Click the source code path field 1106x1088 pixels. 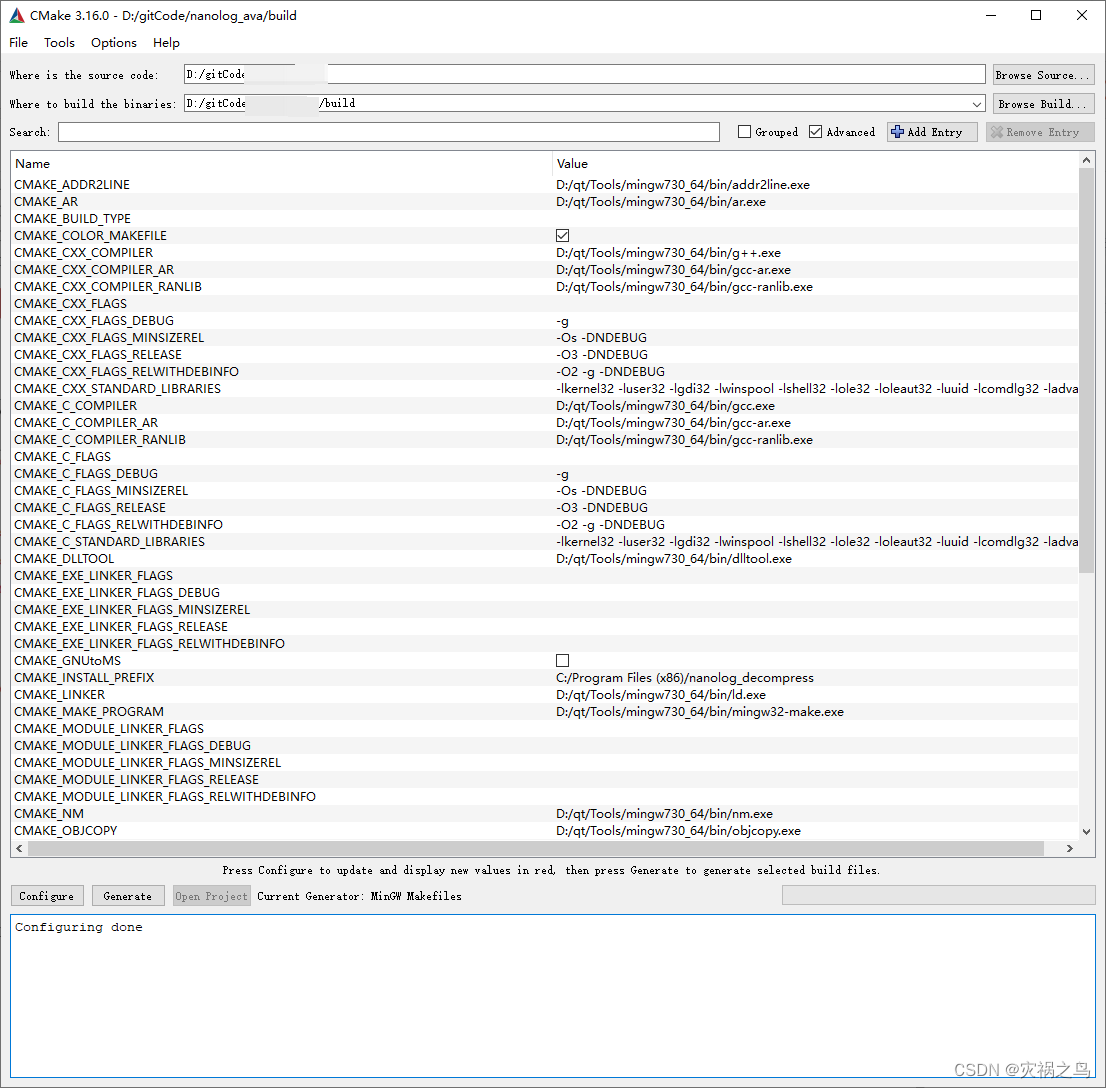pos(584,75)
